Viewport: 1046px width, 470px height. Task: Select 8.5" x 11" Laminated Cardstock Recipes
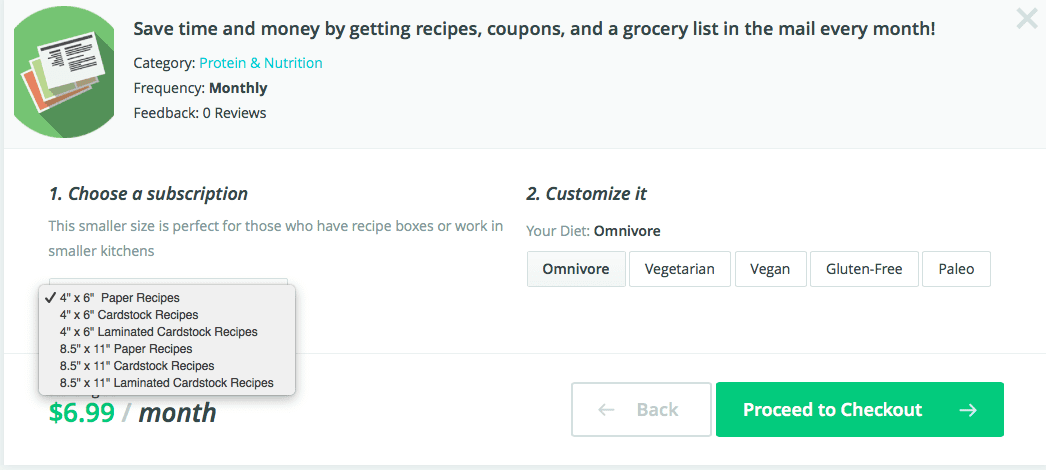pyautogui.click(x=167, y=383)
